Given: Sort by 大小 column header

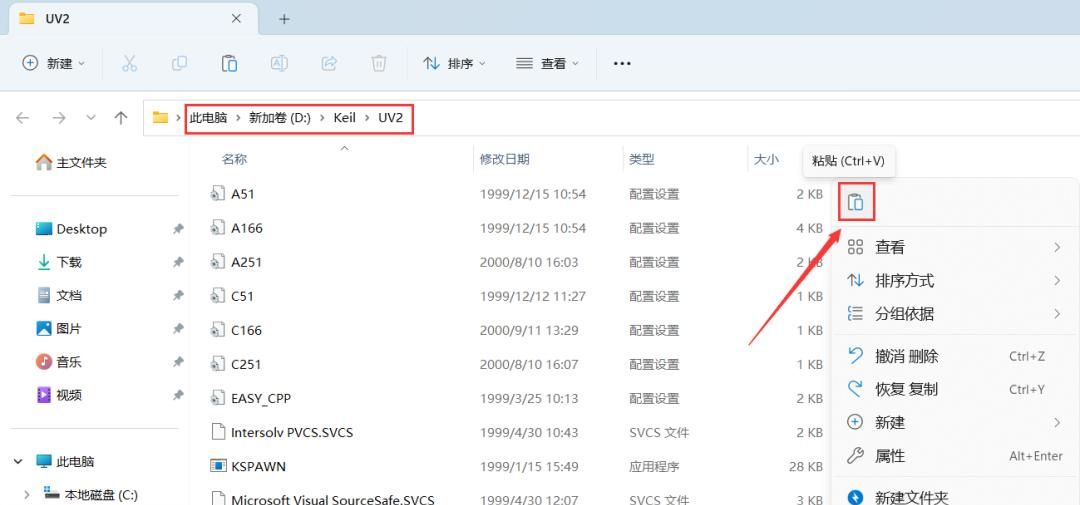Looking at the screenshot, I should point(766,159).
